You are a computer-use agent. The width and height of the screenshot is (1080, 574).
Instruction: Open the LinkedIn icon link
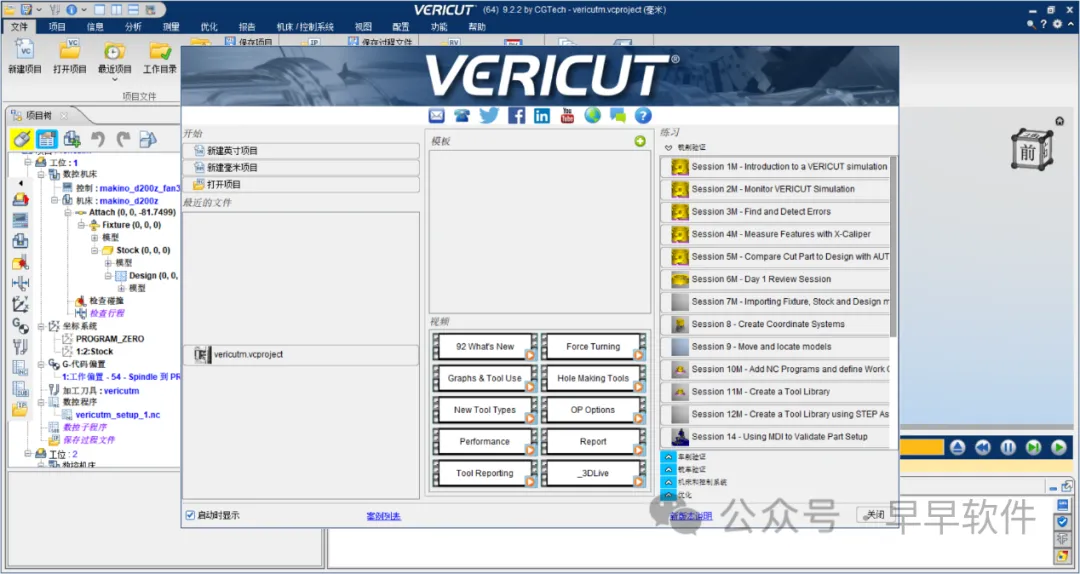[x=542, y=116]
